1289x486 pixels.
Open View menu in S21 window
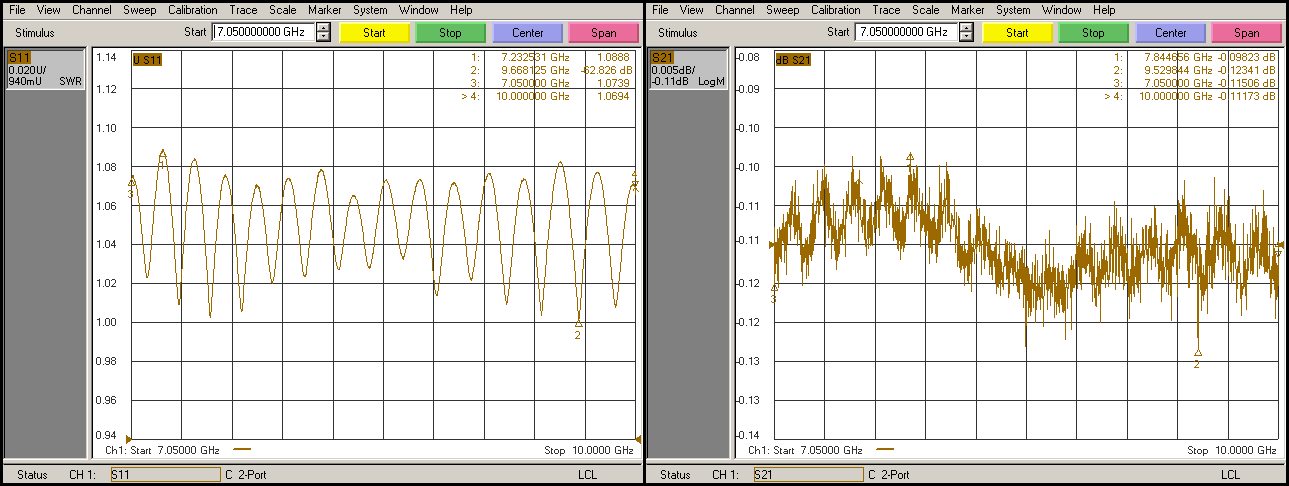[691, 10]
